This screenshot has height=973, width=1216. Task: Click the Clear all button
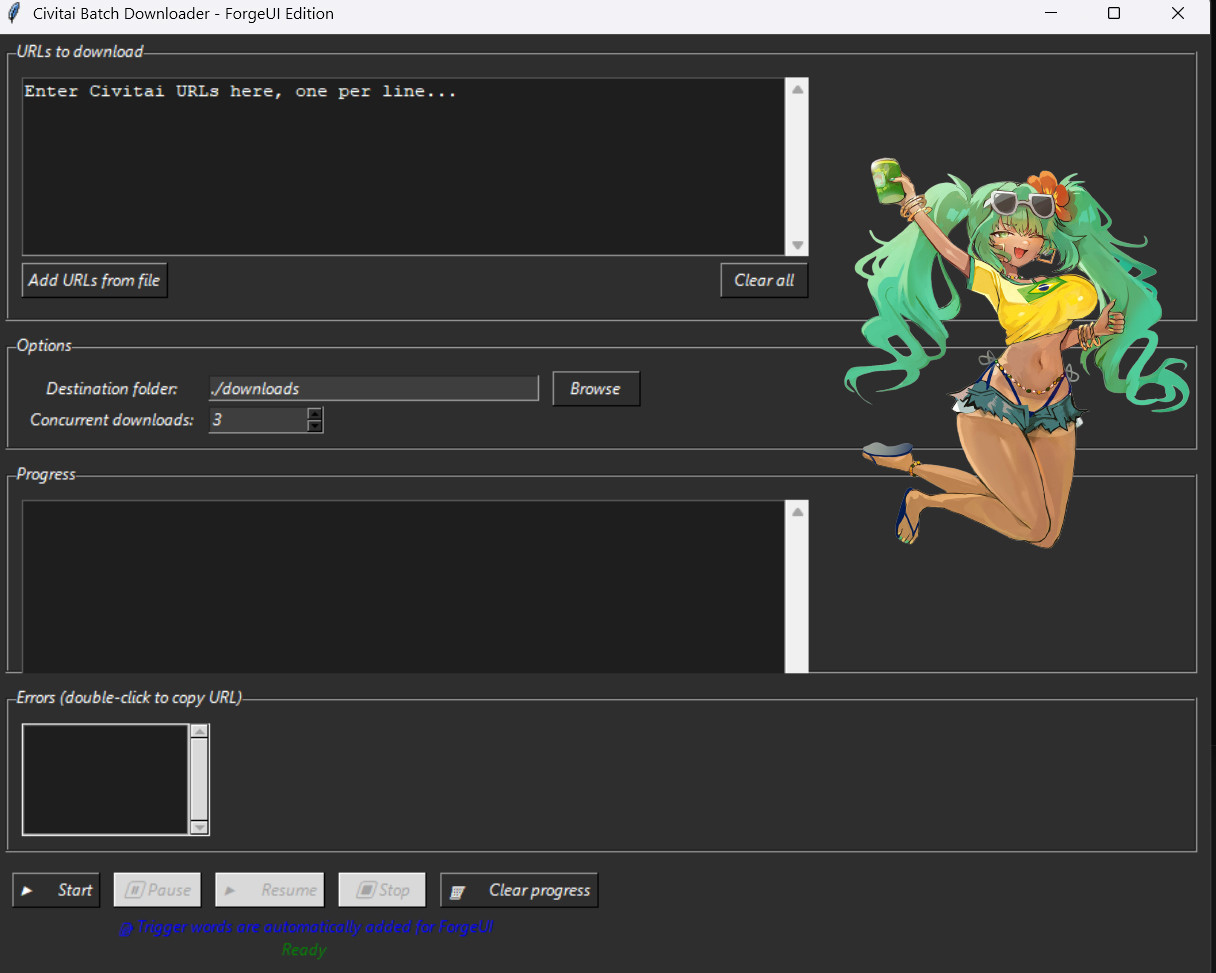tap(764, 280)
